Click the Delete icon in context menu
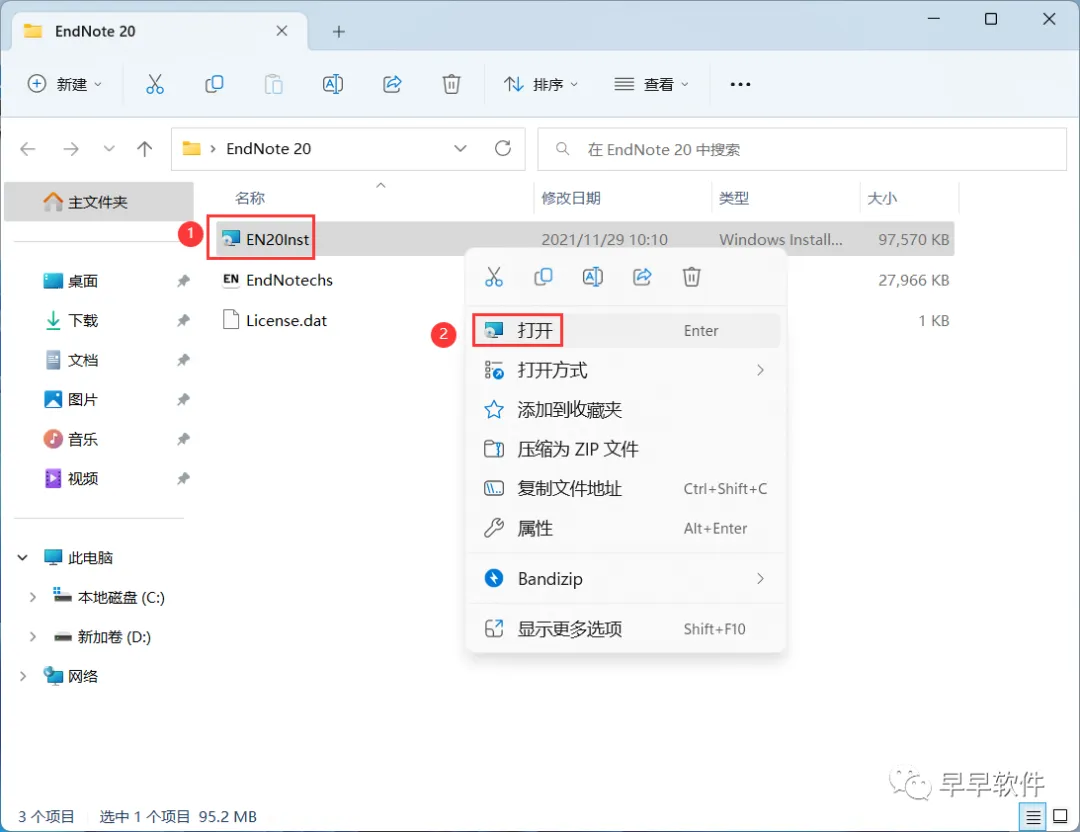The image size is (1080, 832). pyautogui.click(x=692, y=277)
